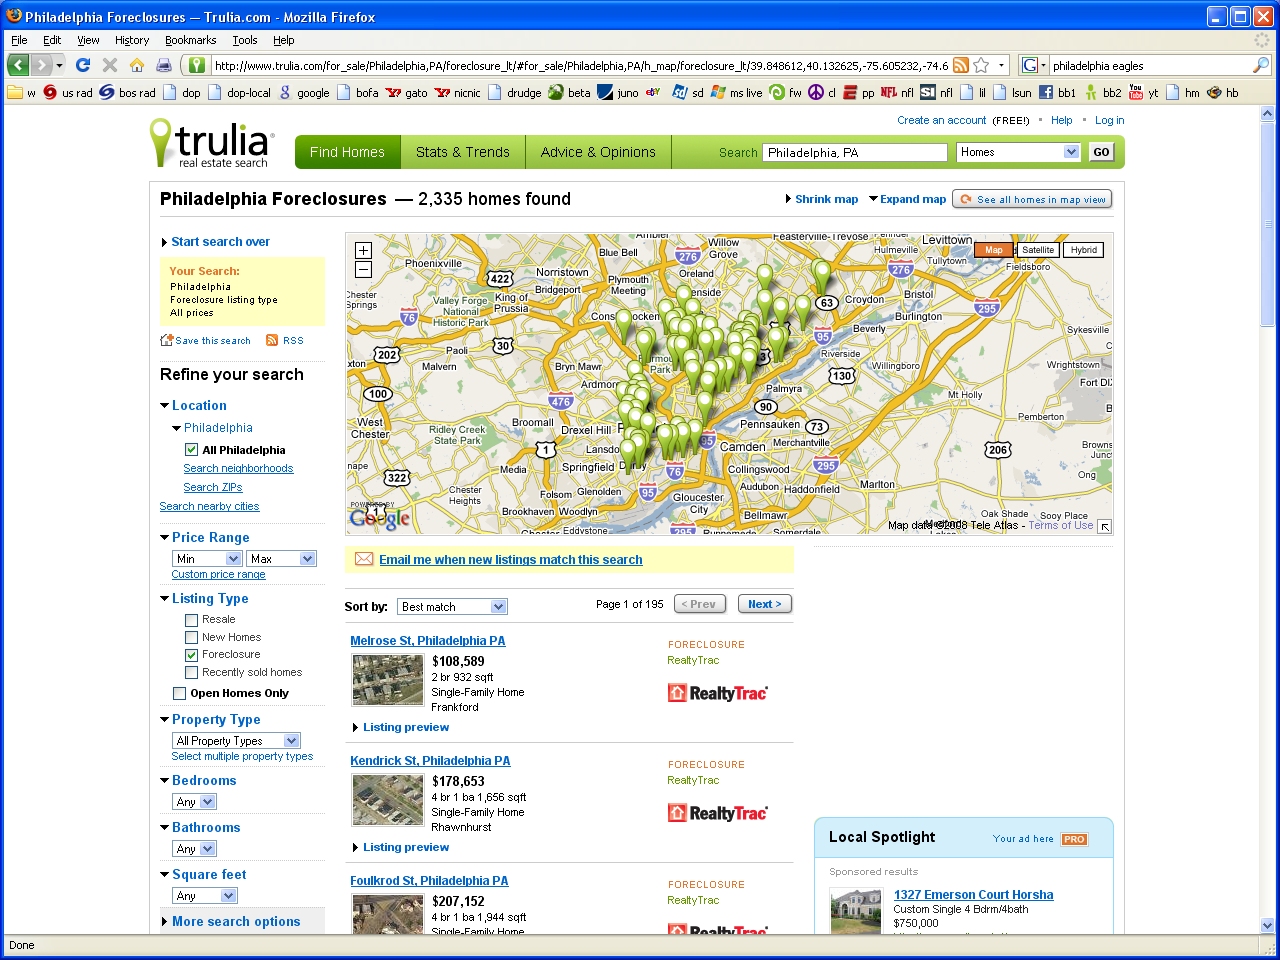This screenshot has width=1280, height=960.
Task: Open the Bathrooms Any dropdown
Action: tap(194, 849)
